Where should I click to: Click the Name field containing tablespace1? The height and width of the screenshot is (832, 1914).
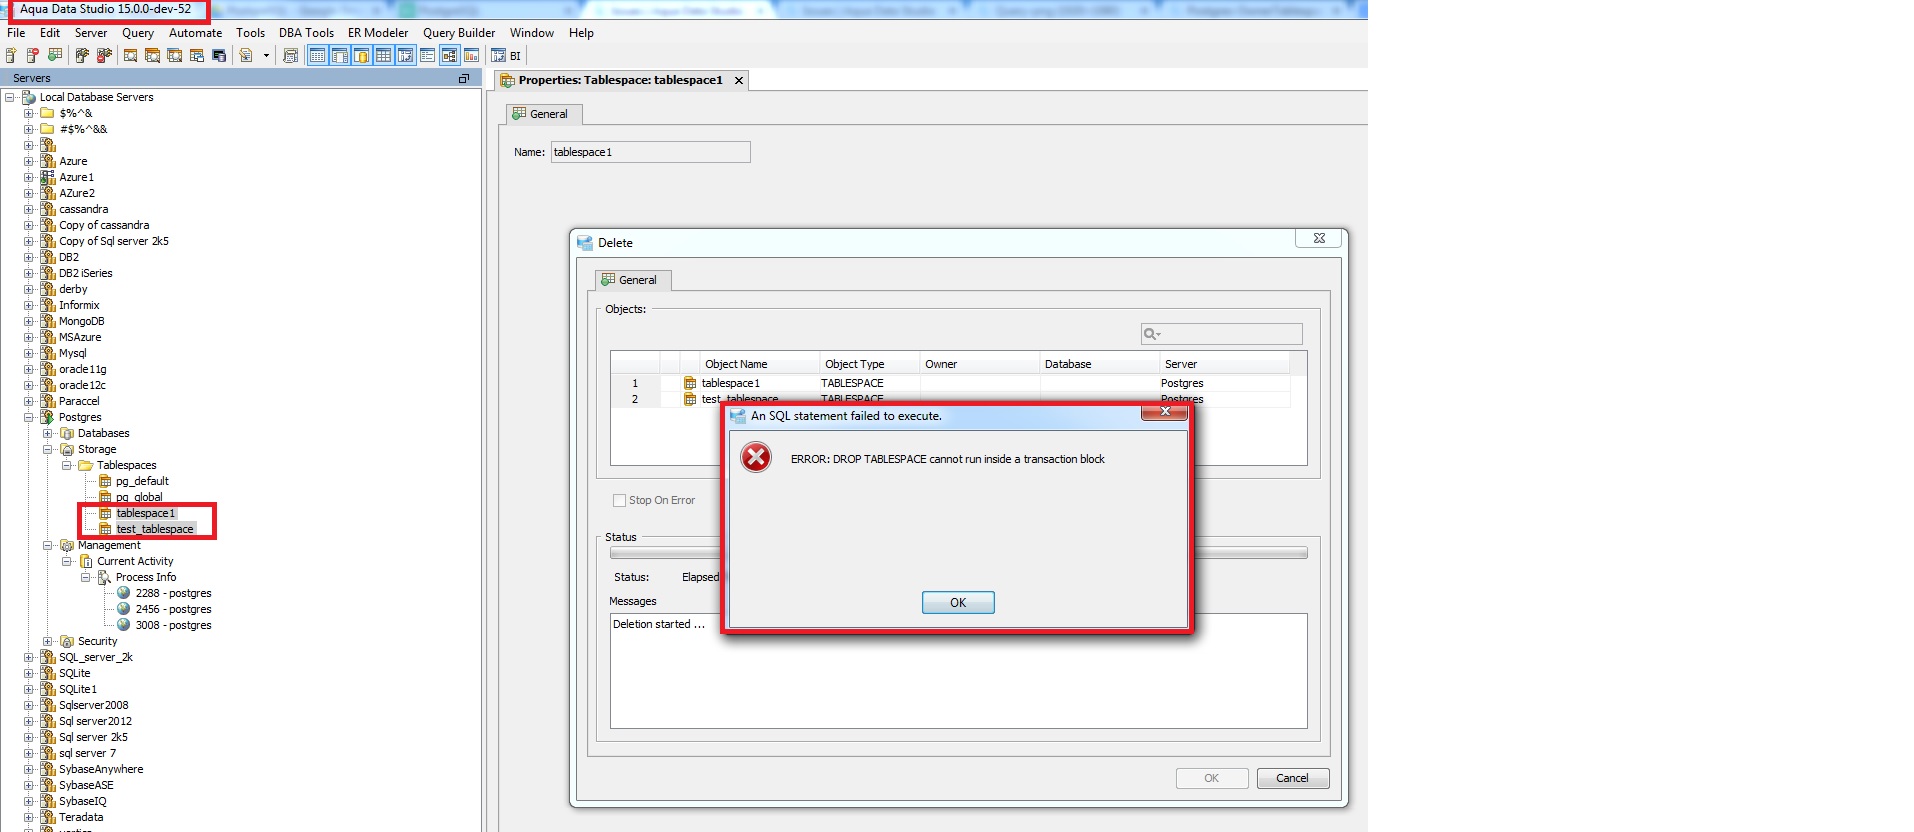point(650,152)
